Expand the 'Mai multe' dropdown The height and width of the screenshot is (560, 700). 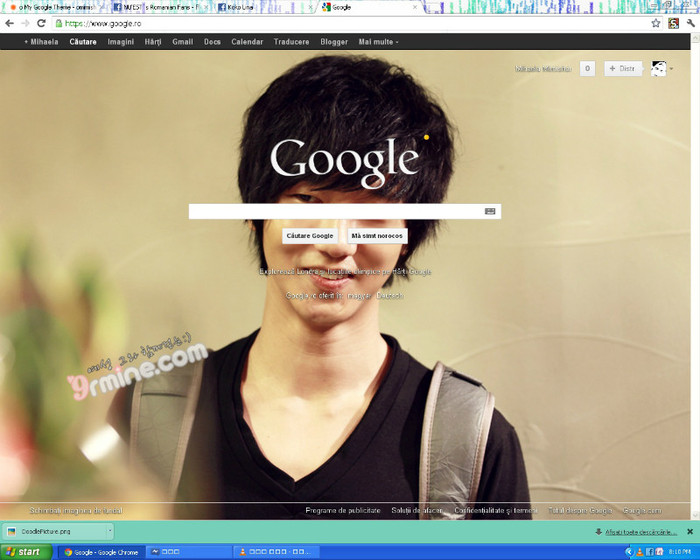(378, 42)
